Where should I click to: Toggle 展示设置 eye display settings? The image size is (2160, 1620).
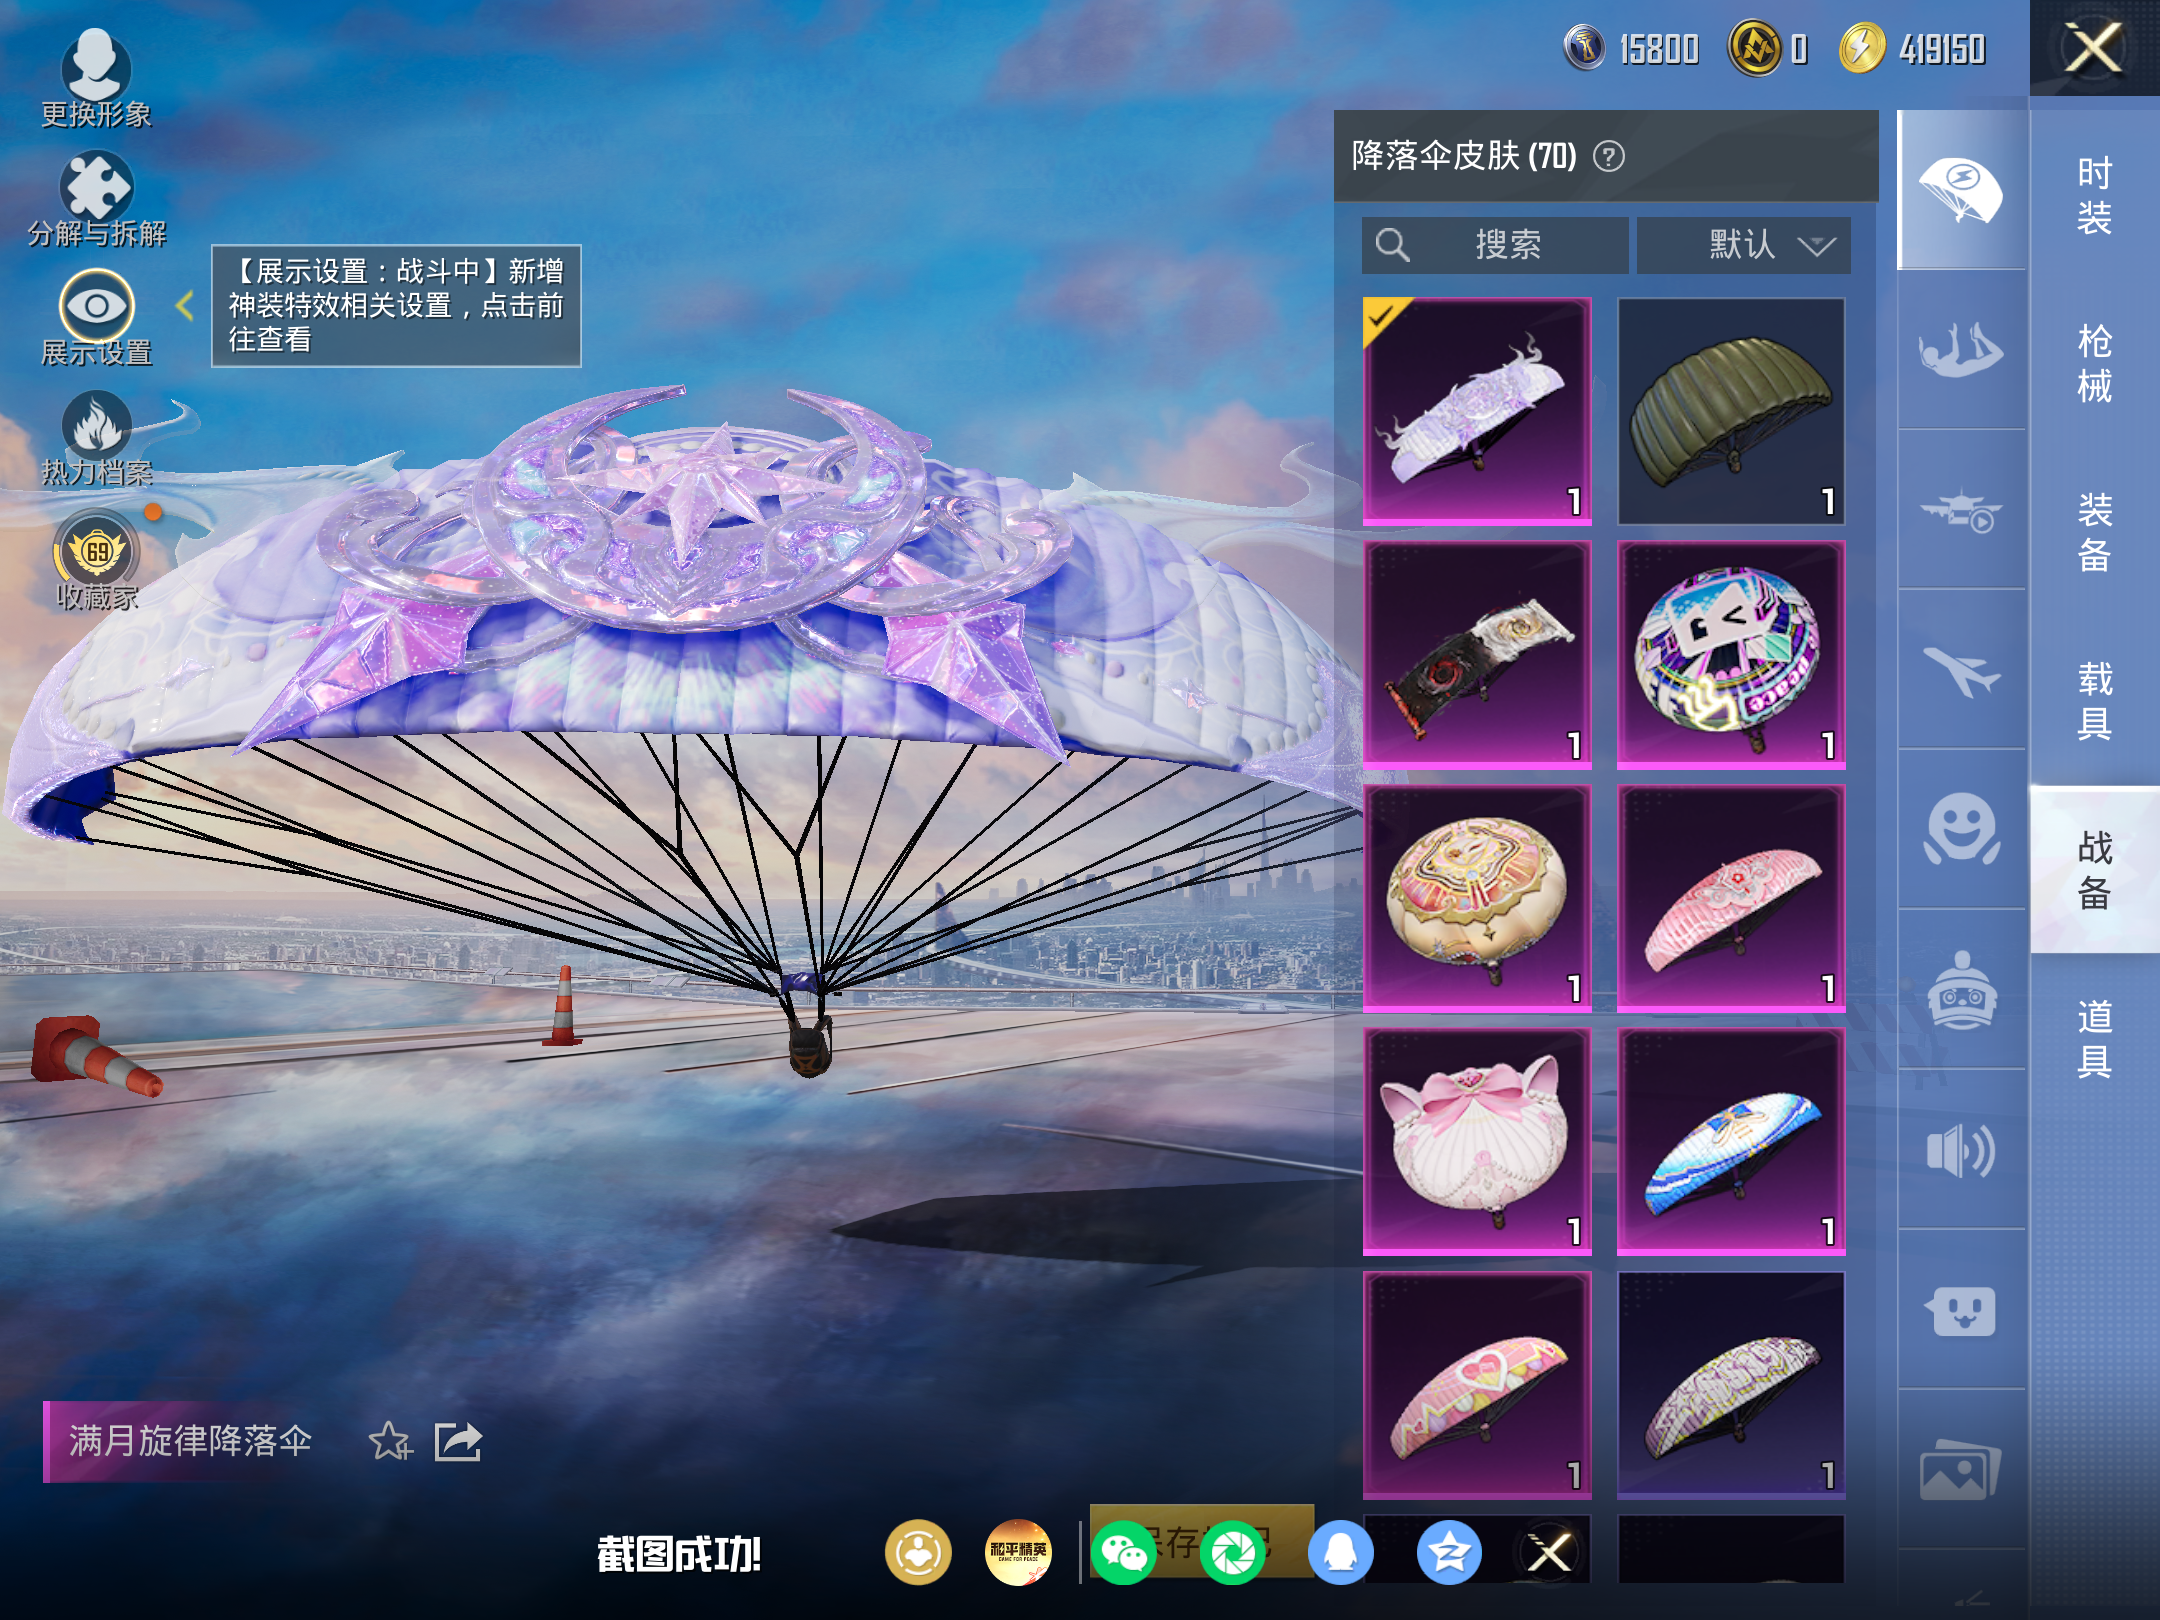tap(96, 306)
